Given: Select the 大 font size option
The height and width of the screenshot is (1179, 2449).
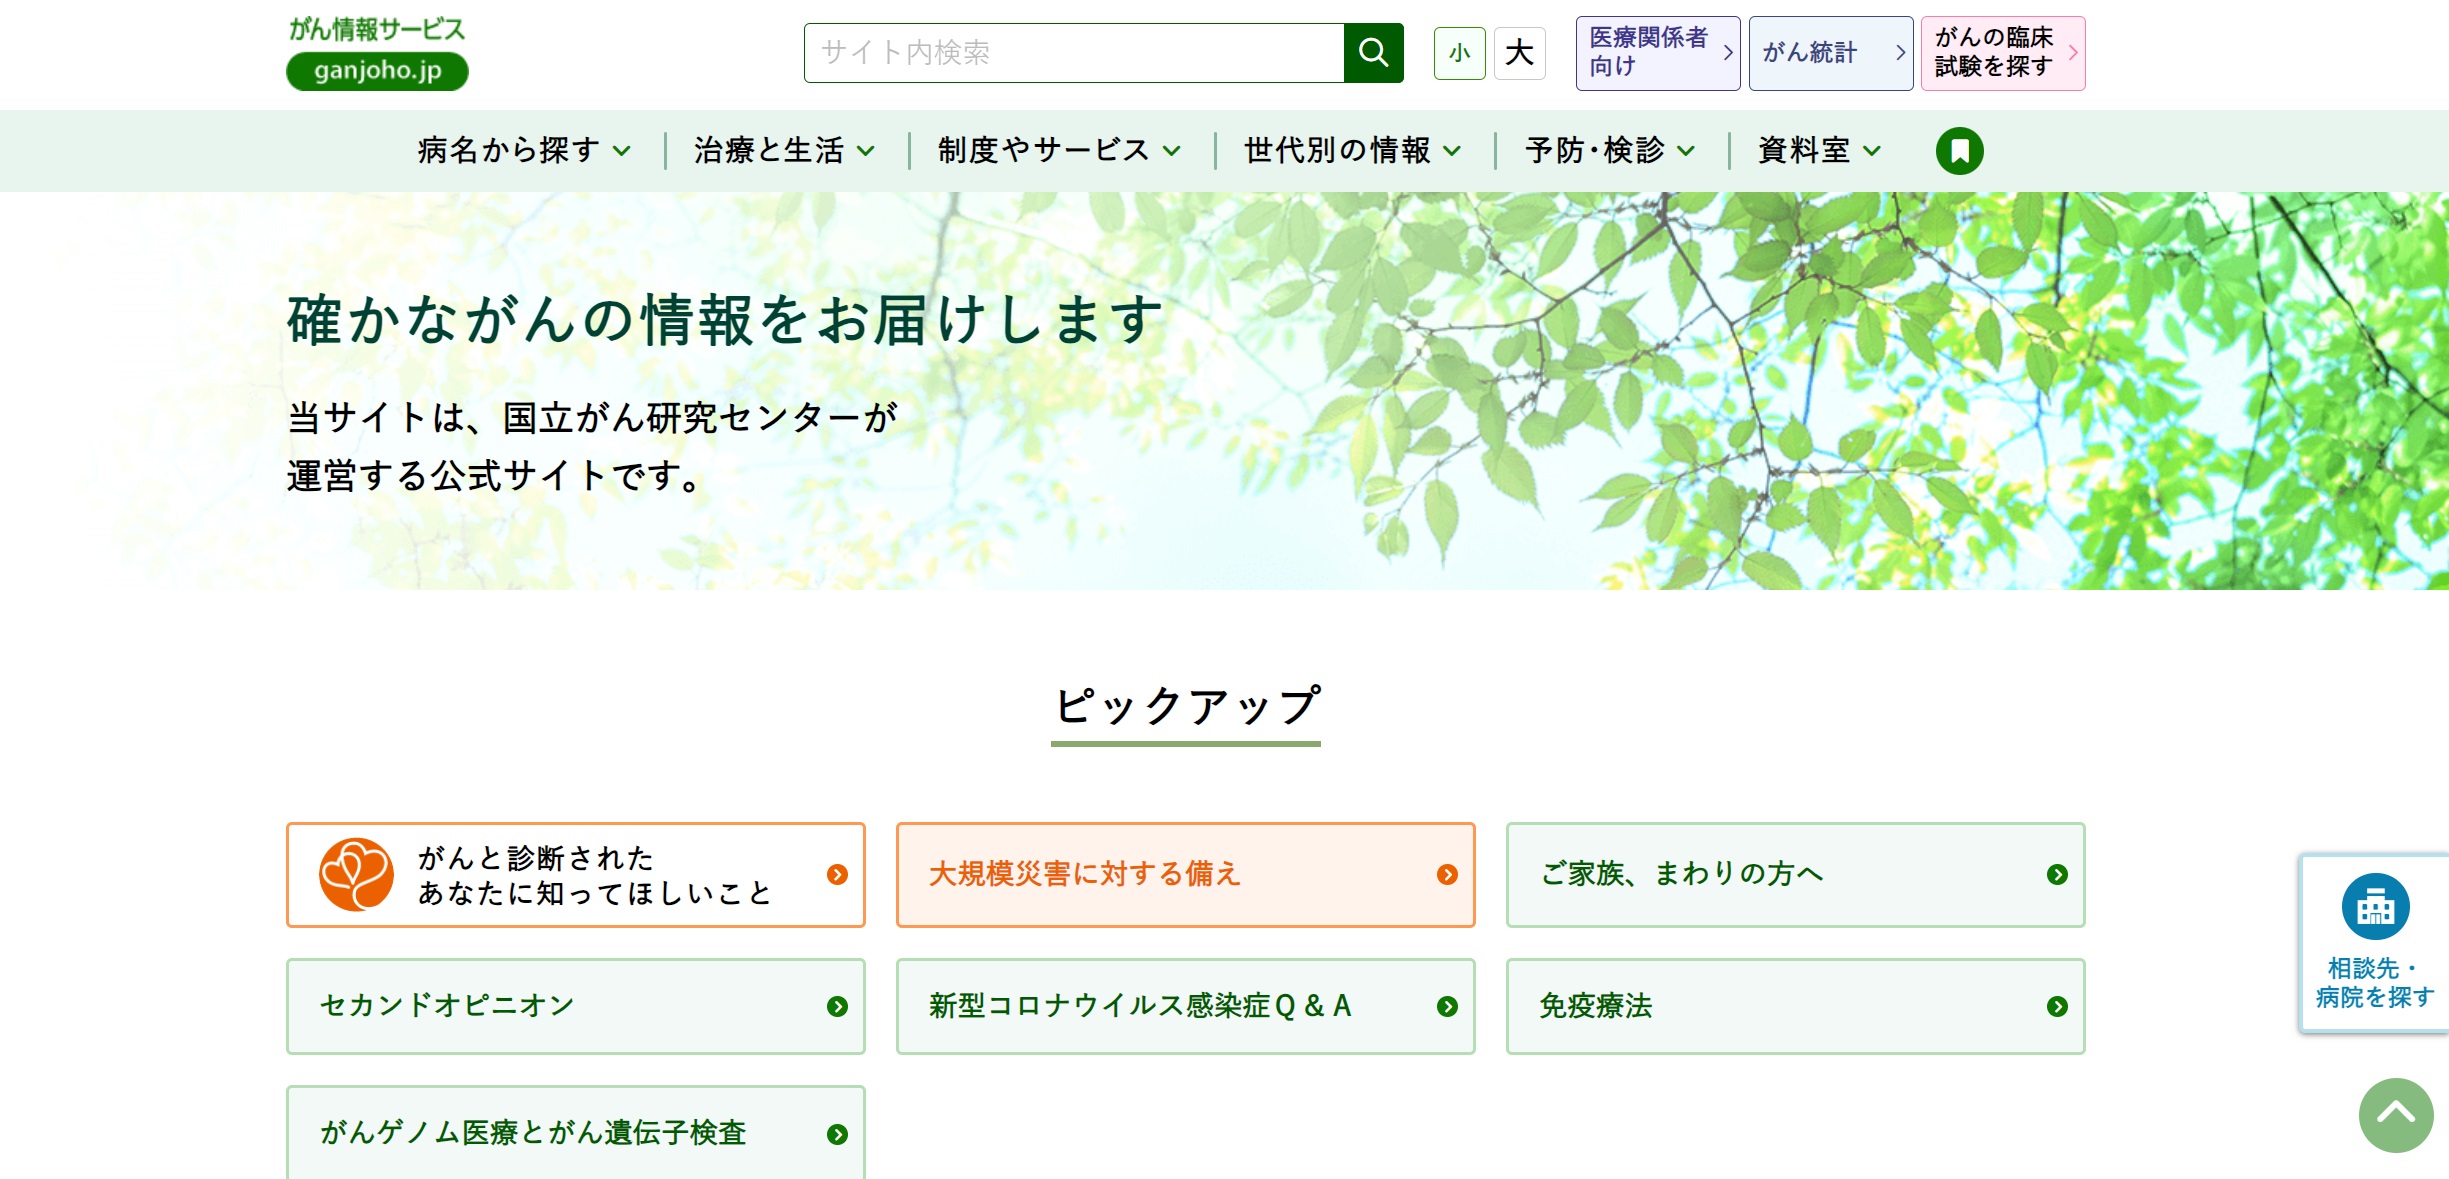Looking at the screenshot, I should click(1518, 53).
